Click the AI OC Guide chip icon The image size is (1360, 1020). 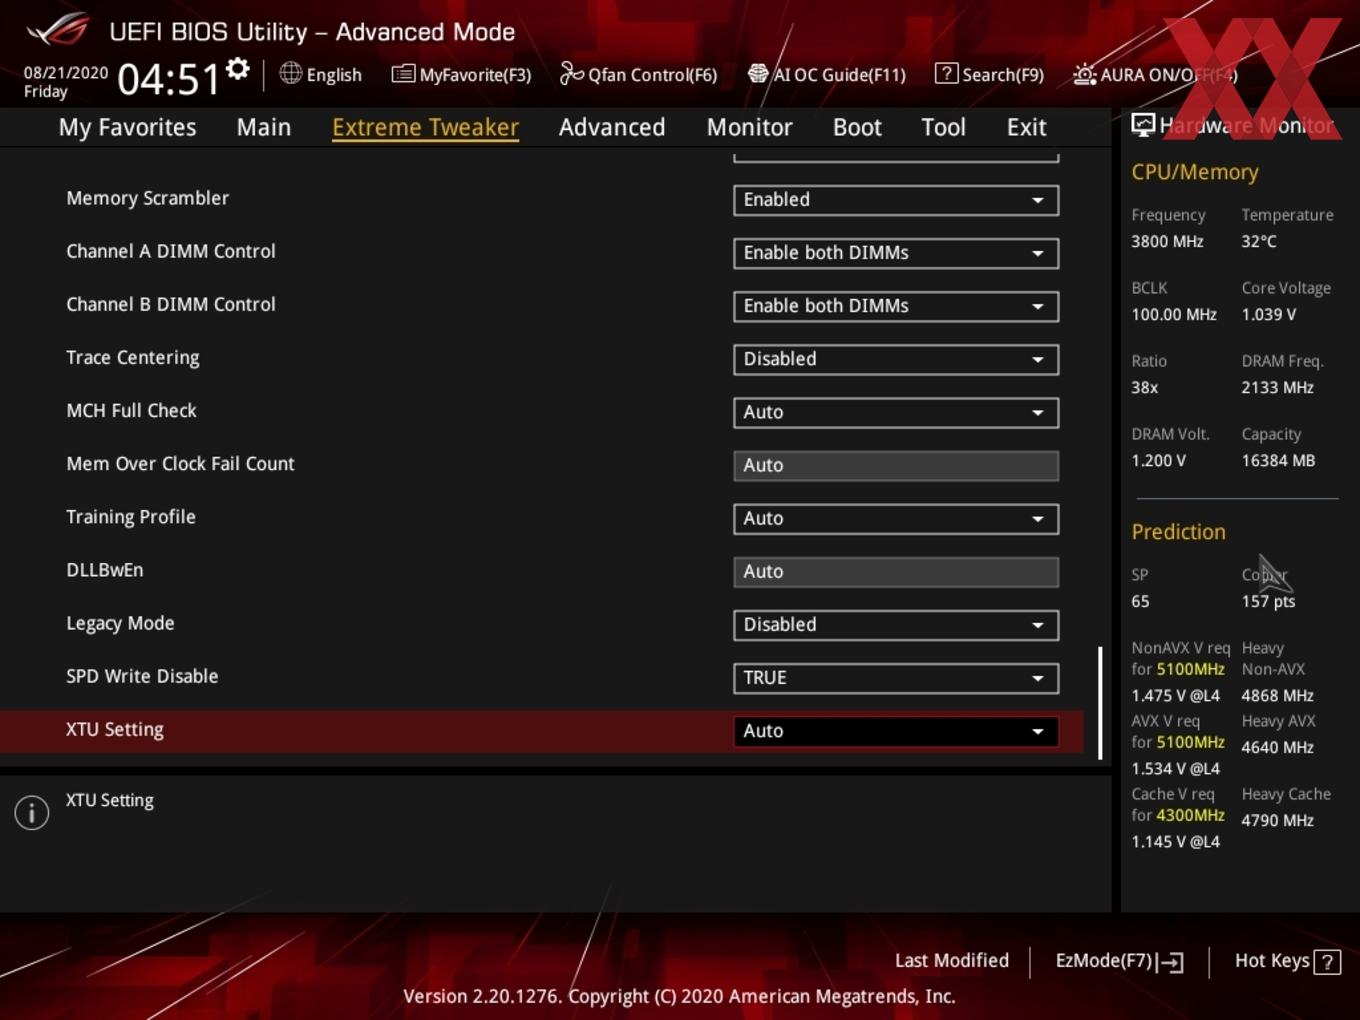pyautogui.click(x=758, y=73)
